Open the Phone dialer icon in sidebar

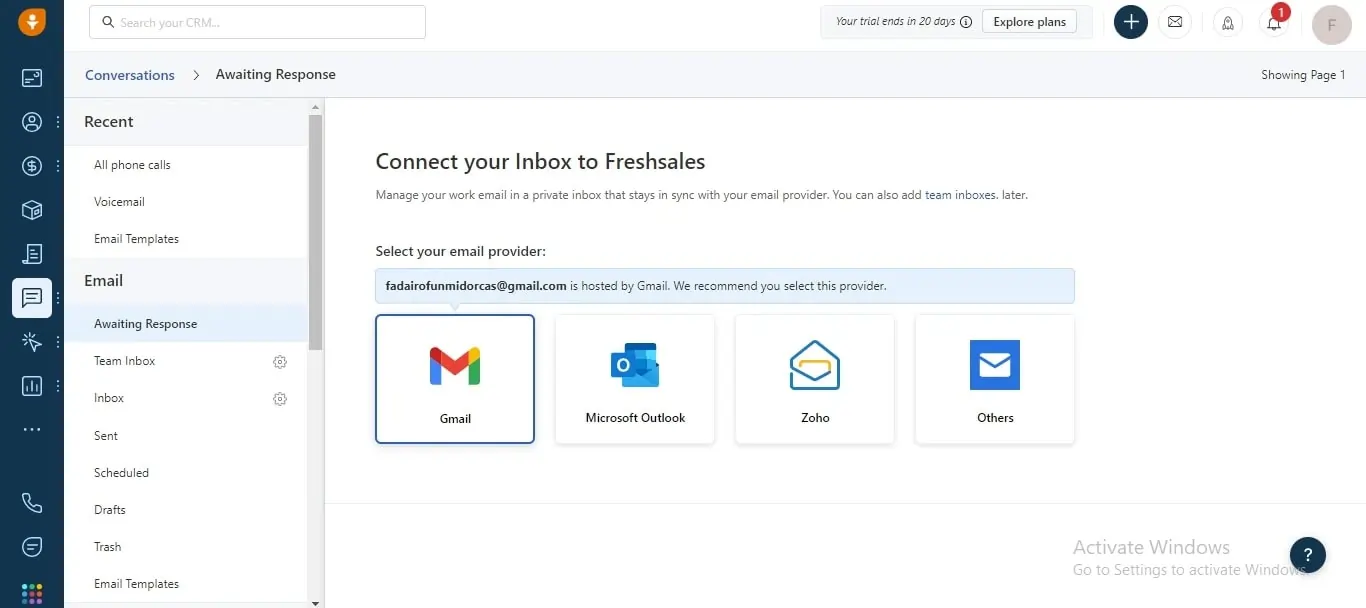pos(32,503)
